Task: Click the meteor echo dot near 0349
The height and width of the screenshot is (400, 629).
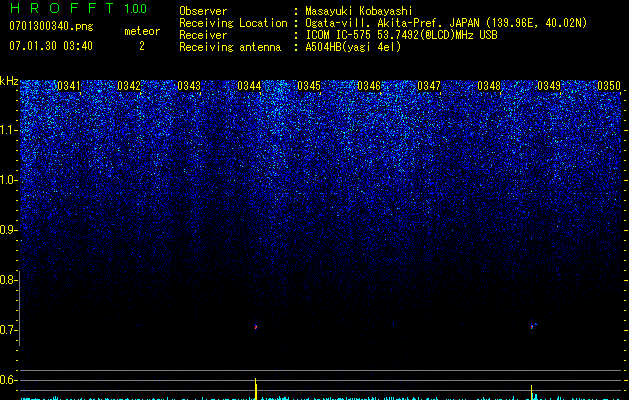Action: [x=533, y=326]
